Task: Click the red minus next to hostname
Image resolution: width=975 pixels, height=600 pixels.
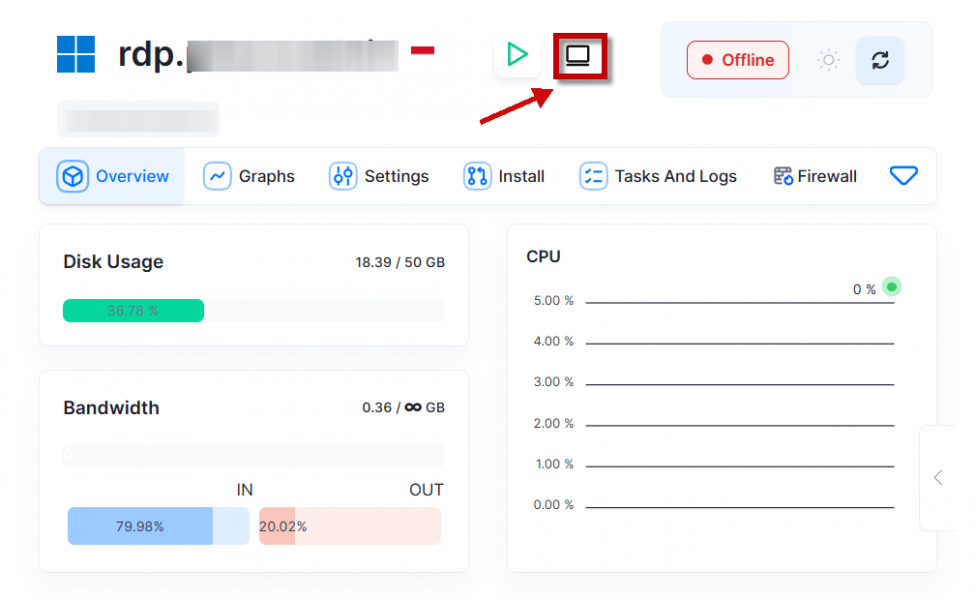Action: (x=422, y=49)
